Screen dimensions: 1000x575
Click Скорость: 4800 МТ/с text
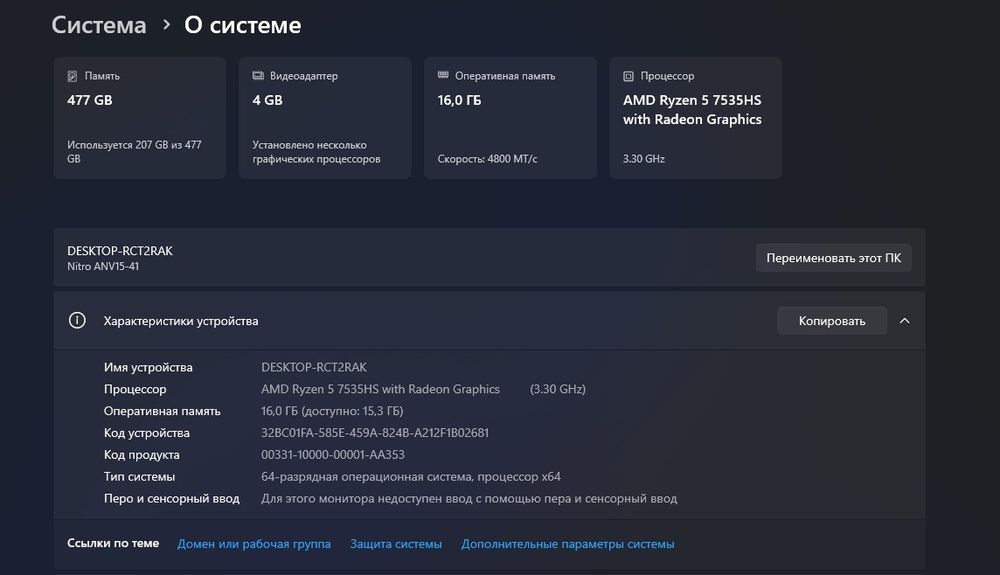tap(487, 159)
